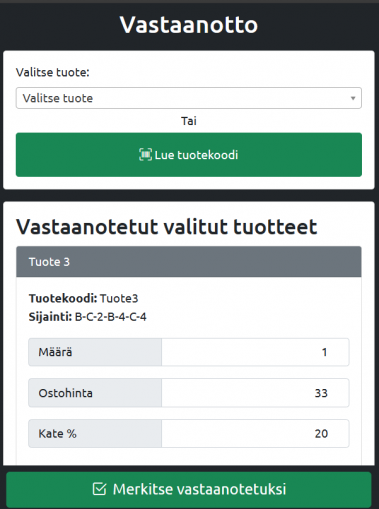The width and height of the screenshot is (379, 509).
Task: Click the dropdown arrow in product selector
Action: click(353, 98)
